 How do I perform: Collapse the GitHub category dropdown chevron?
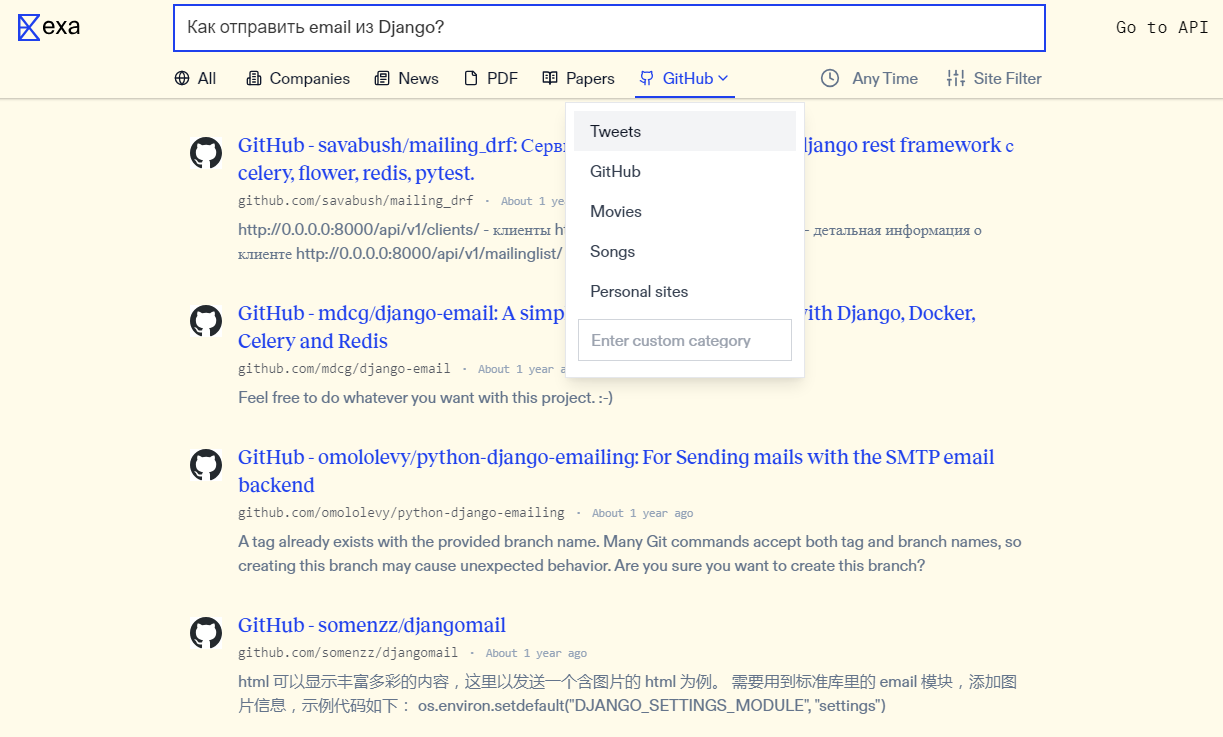(723, 78)
